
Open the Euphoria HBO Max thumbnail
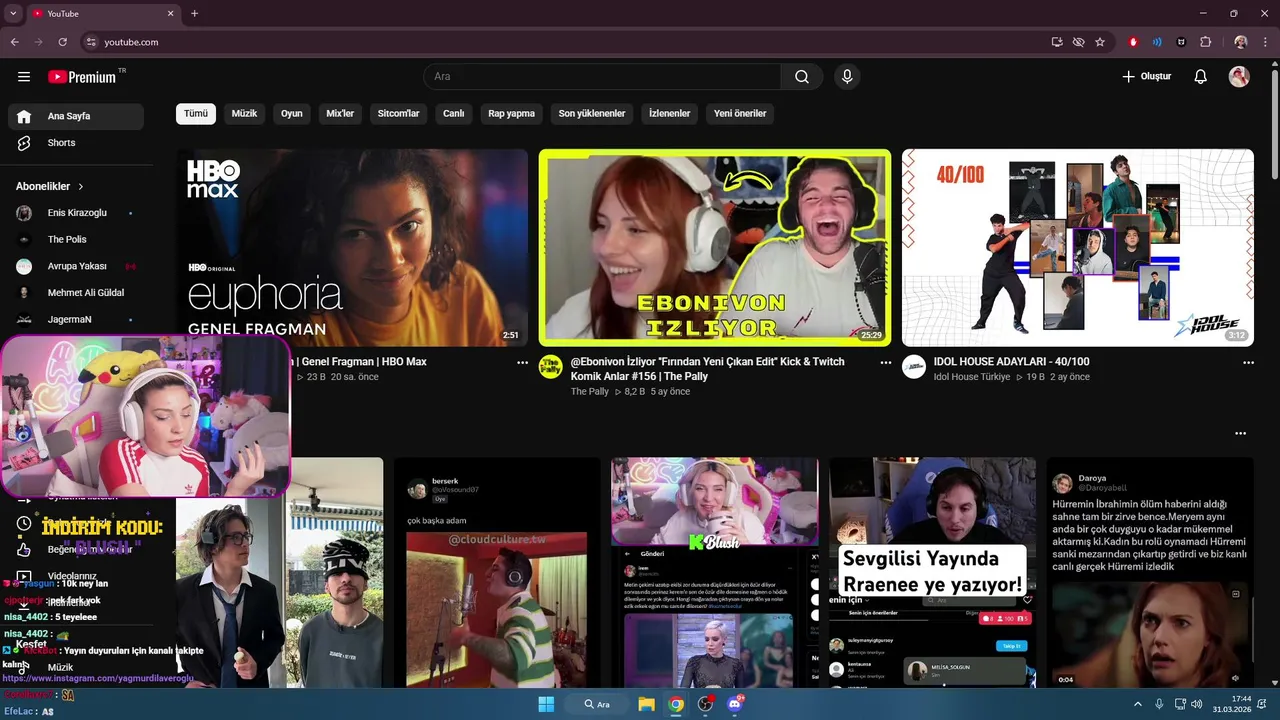[x=352, y=248]
